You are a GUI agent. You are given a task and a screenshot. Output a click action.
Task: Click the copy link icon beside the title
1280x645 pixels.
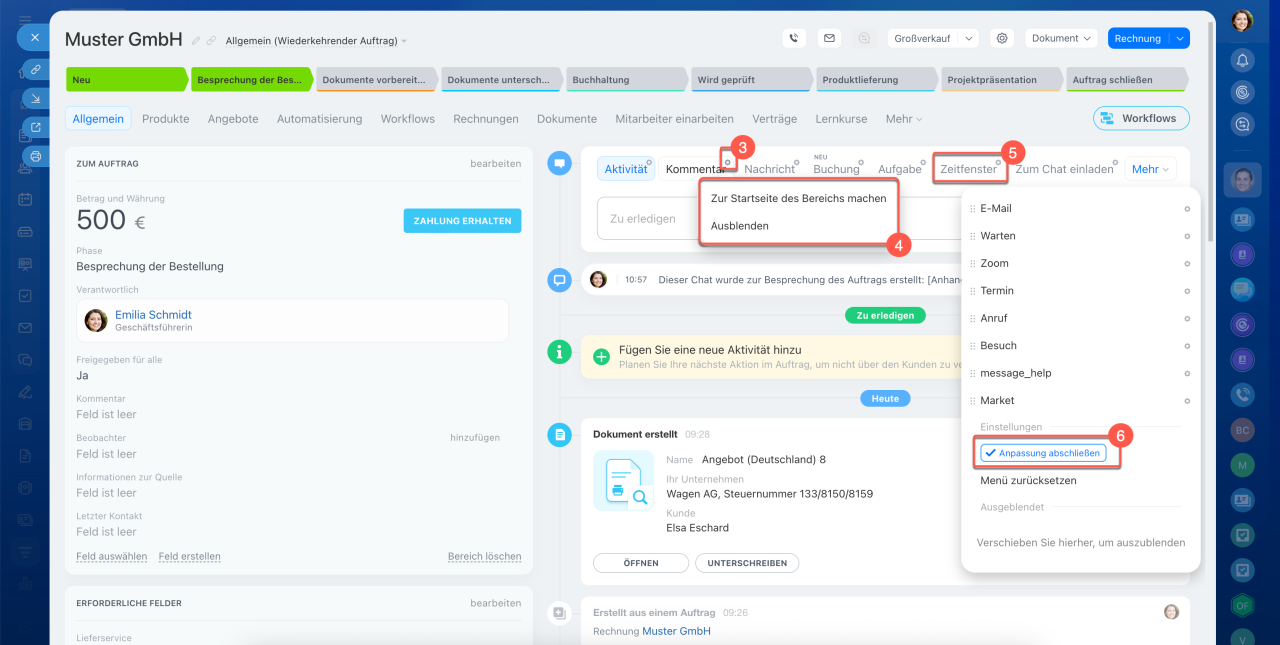[211, 41]
